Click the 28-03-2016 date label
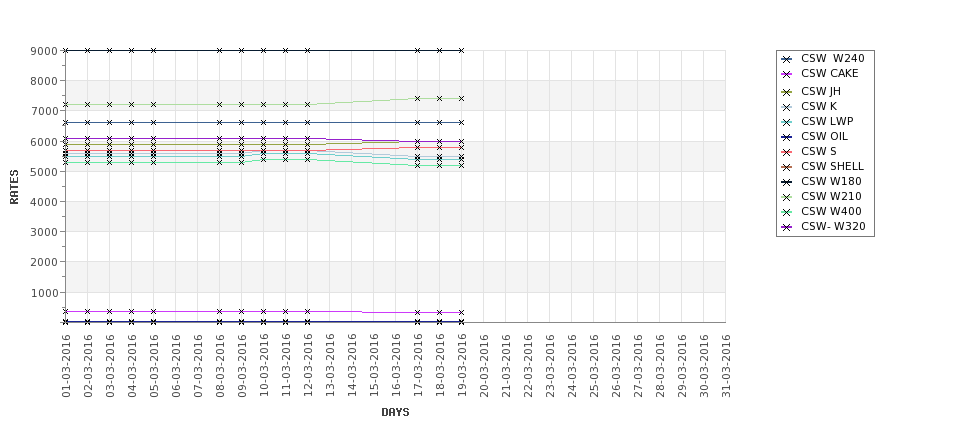Viewport: 975px width, 429px height. pos(660,366)
